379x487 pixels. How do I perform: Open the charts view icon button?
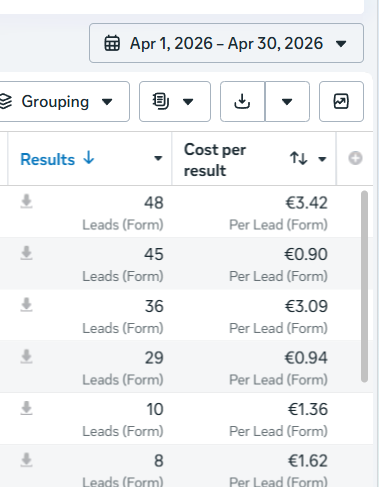pyautogui.click(x=341, y=101)
